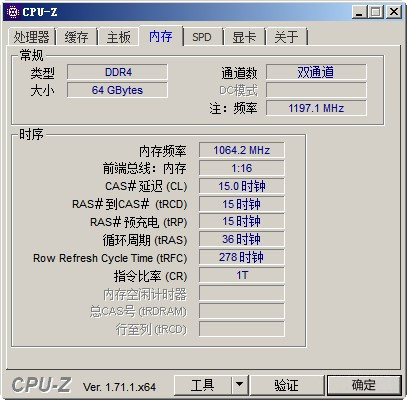Close the CPU-Z window

point(394,12)
